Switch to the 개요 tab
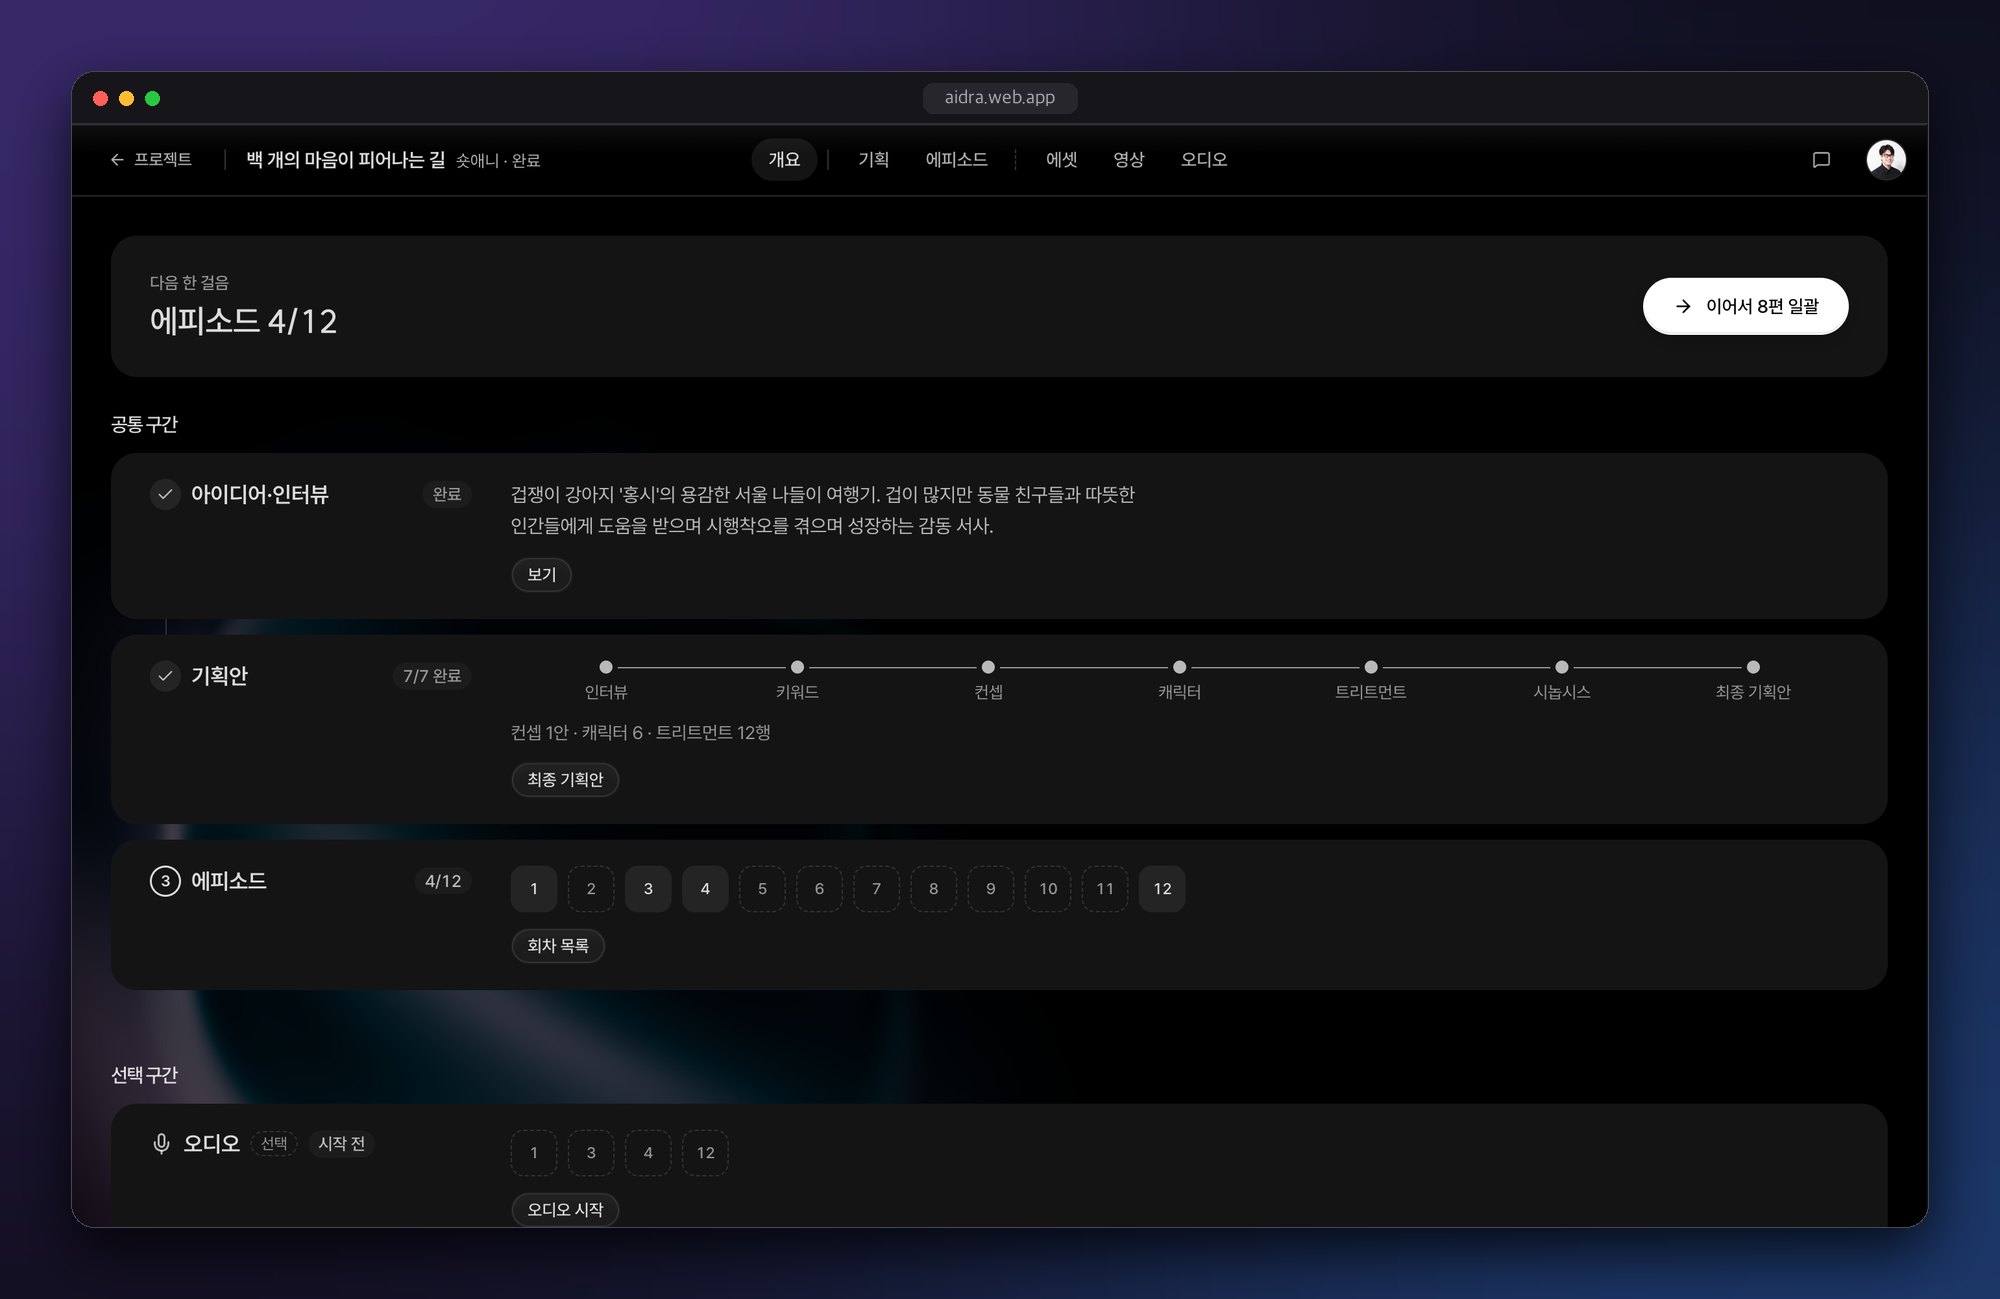 [x=784, y=160]
